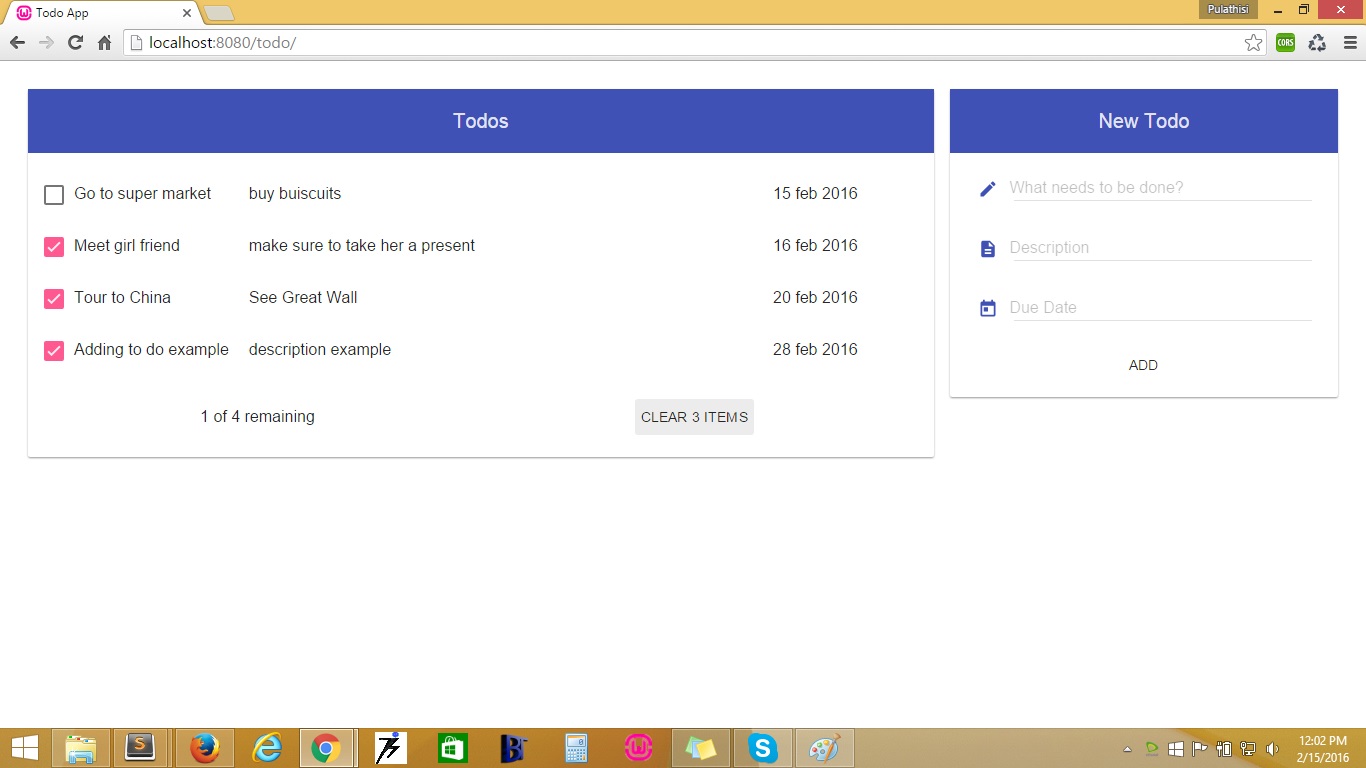Open Paint from the taskbar
This screenshot has height=768, width=1366.
coord(824,748)
